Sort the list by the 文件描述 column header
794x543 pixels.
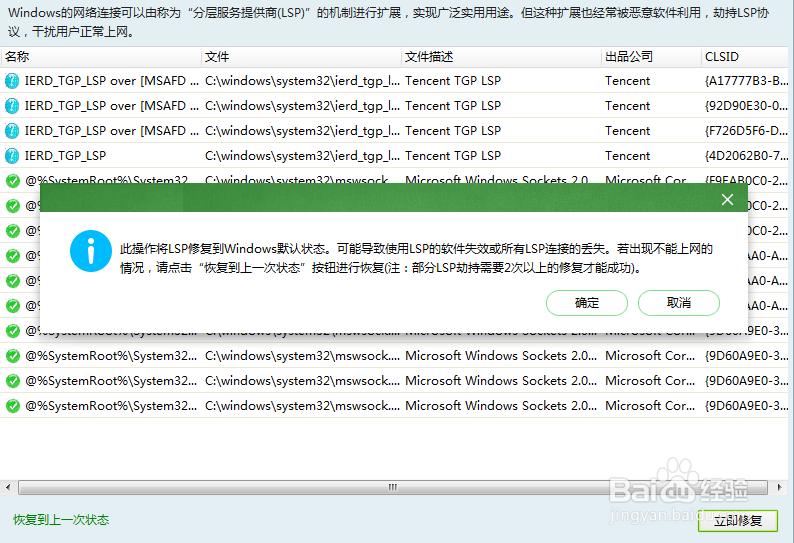pos(501,57)
